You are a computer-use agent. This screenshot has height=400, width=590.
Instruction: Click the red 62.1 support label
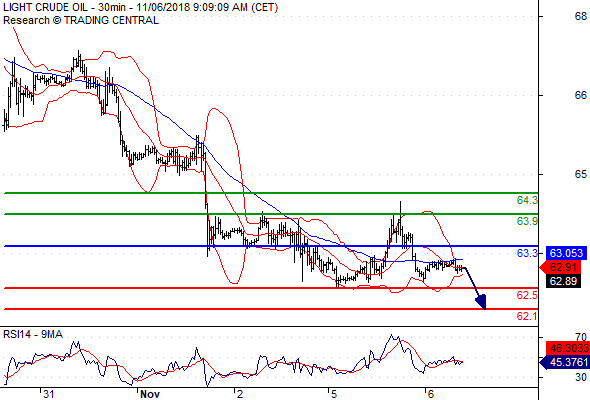pos(527,316)
